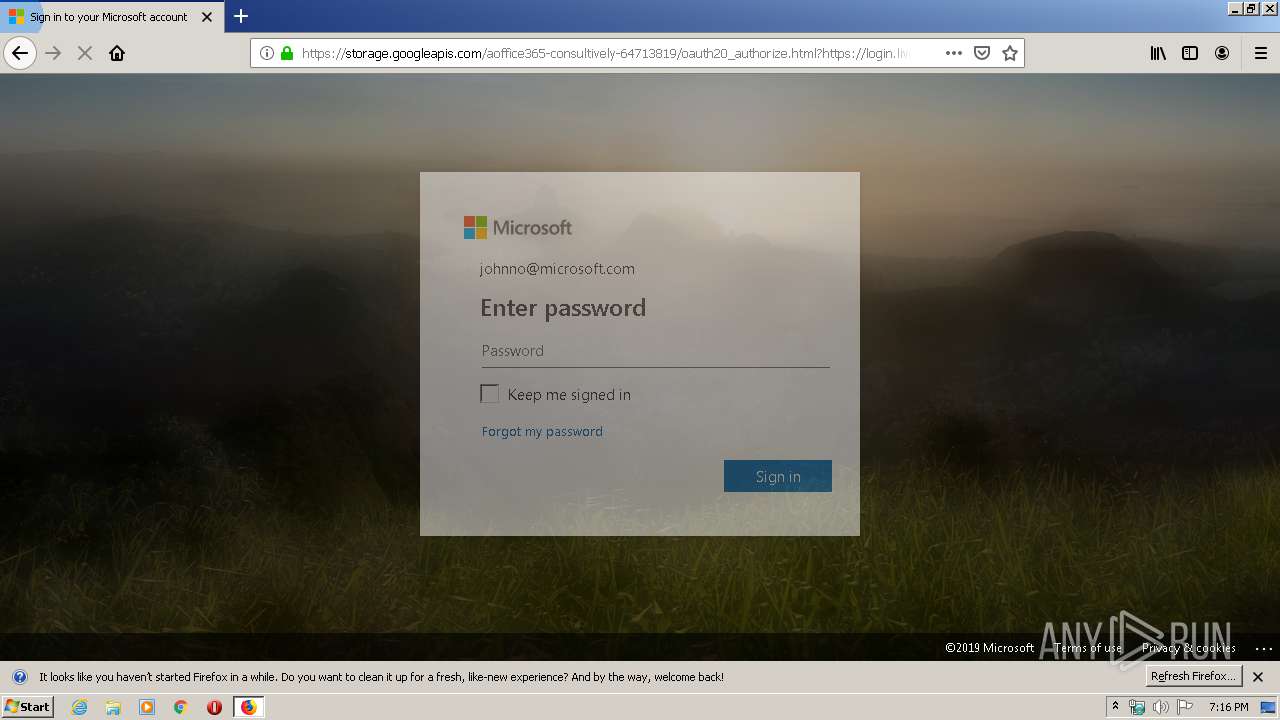
Task: Show site information icon in address bar
Action: tap(266, 53)
